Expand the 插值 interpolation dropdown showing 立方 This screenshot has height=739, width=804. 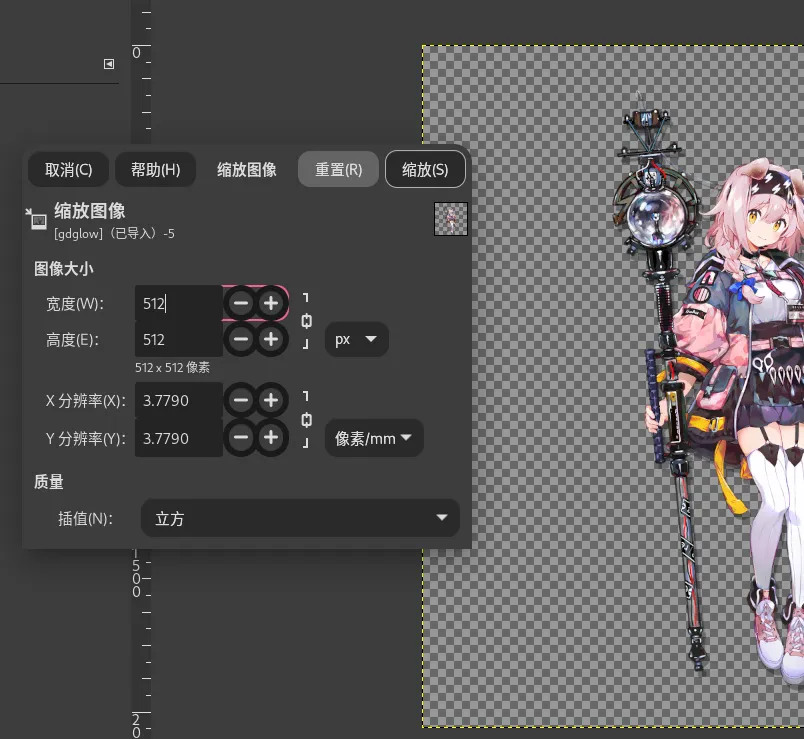[x=300, y=518]
